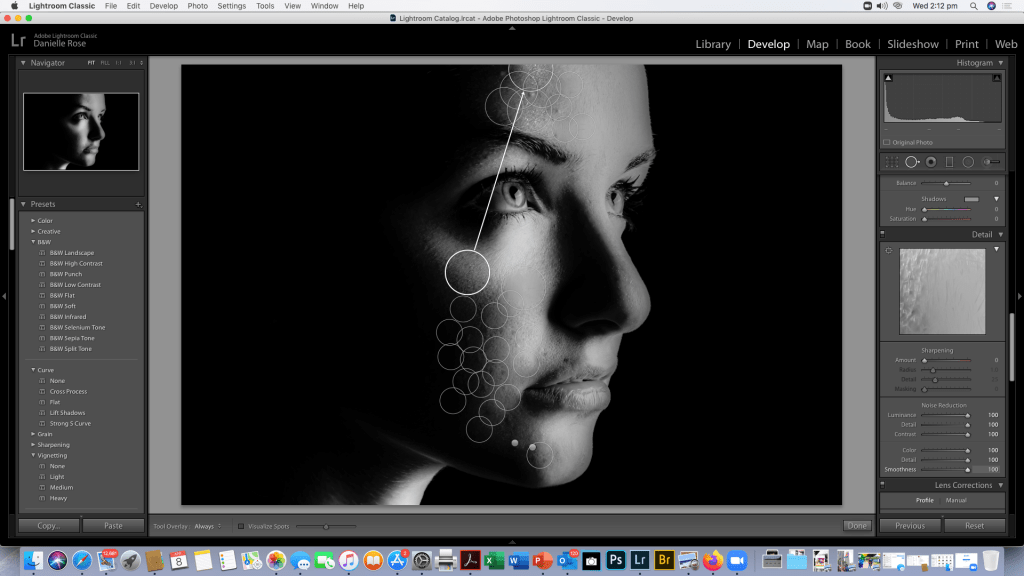Image resolution: width=1024 pixels, height=576 pixels.
Task: Toggle the Detail panel on/off switch
Action: pos(884,235)
